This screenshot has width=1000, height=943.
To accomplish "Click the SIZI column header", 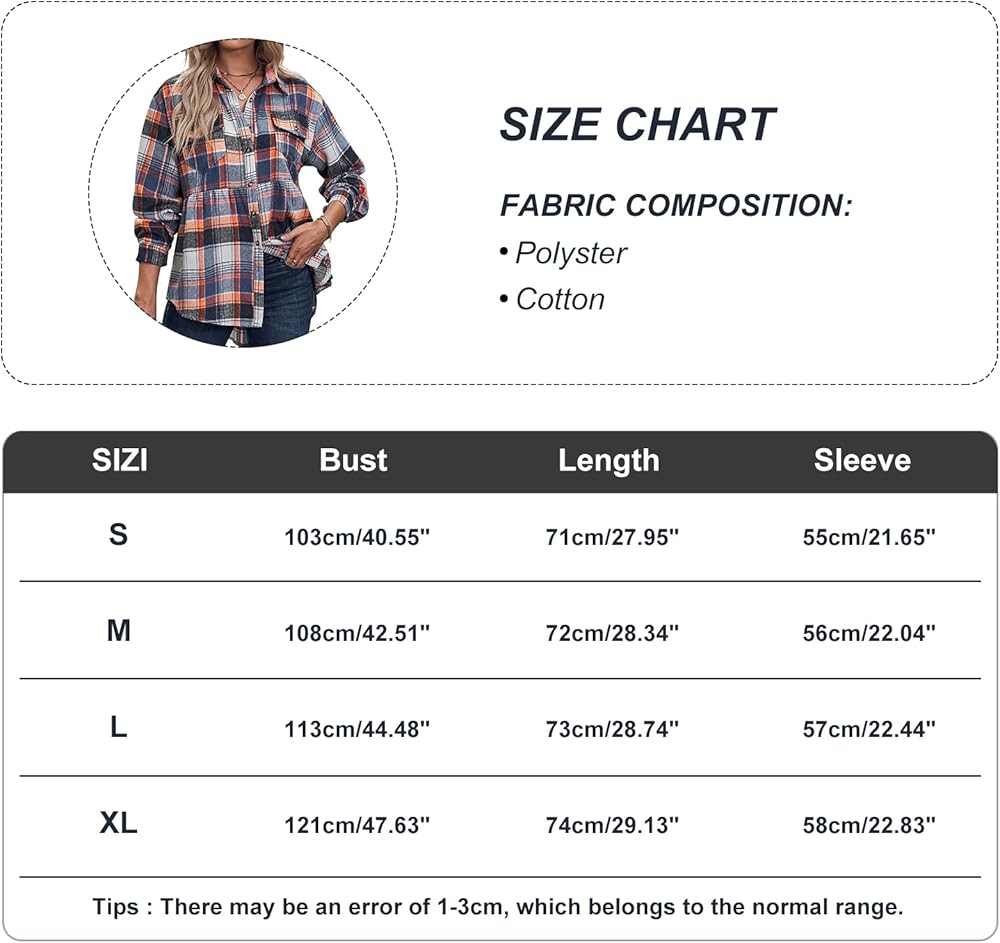I will pyautogui.click(x=120, y=460).
